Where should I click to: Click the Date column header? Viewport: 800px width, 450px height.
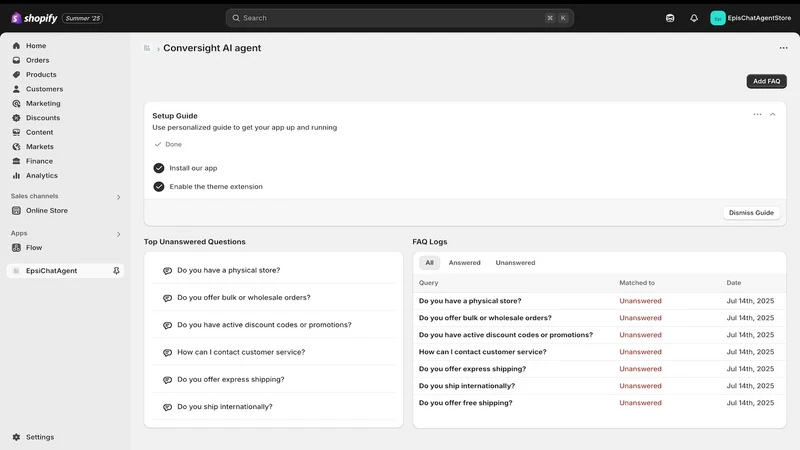(x=734, y=283)
